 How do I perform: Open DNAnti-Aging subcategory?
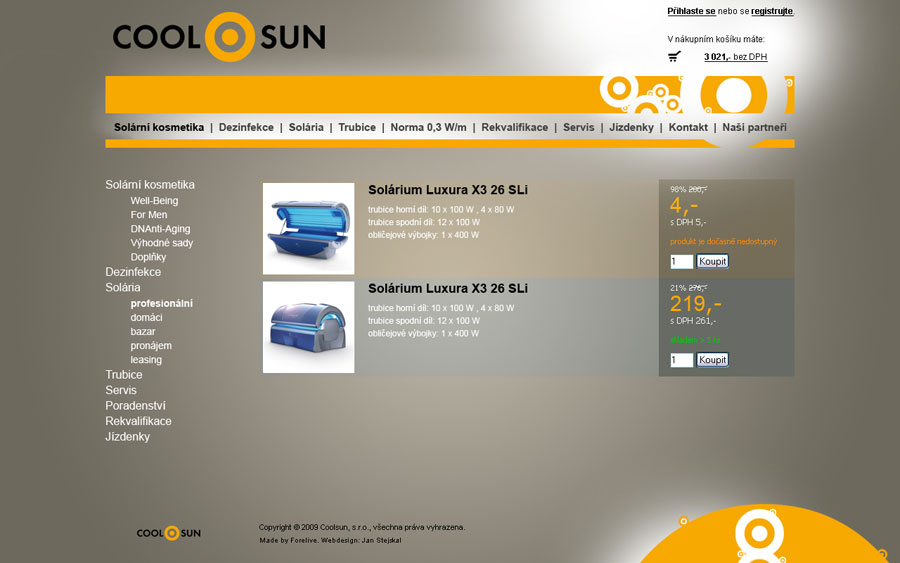tap(160, 229)
